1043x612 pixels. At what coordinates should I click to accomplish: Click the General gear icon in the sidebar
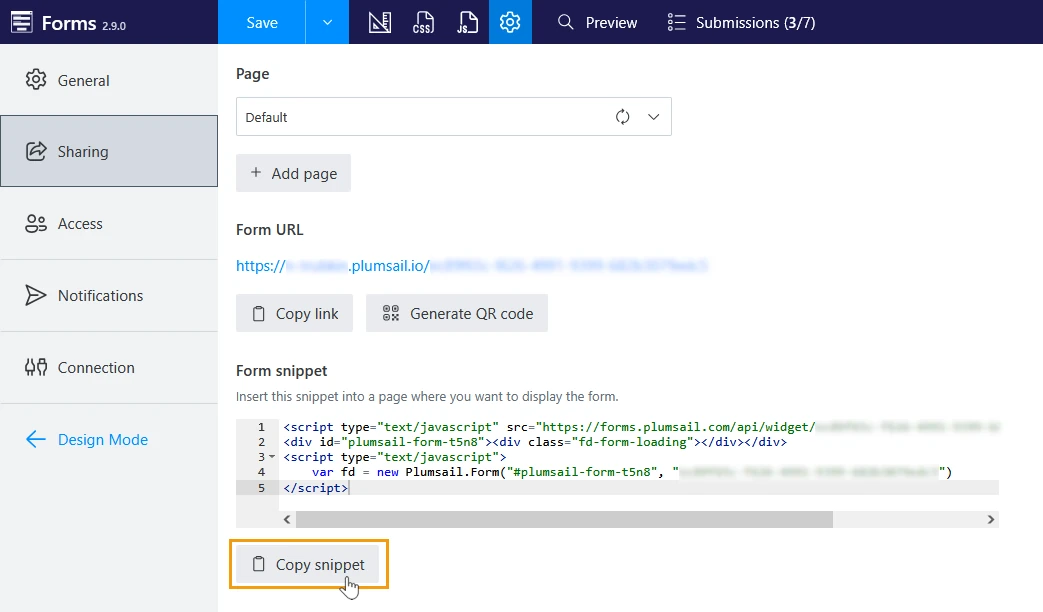click(x=36, y=80)
